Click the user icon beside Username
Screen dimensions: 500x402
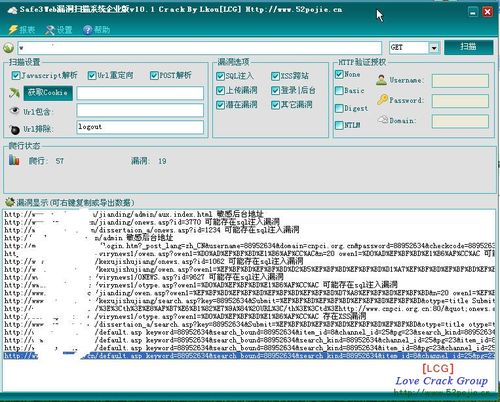(x=381, y=80)
